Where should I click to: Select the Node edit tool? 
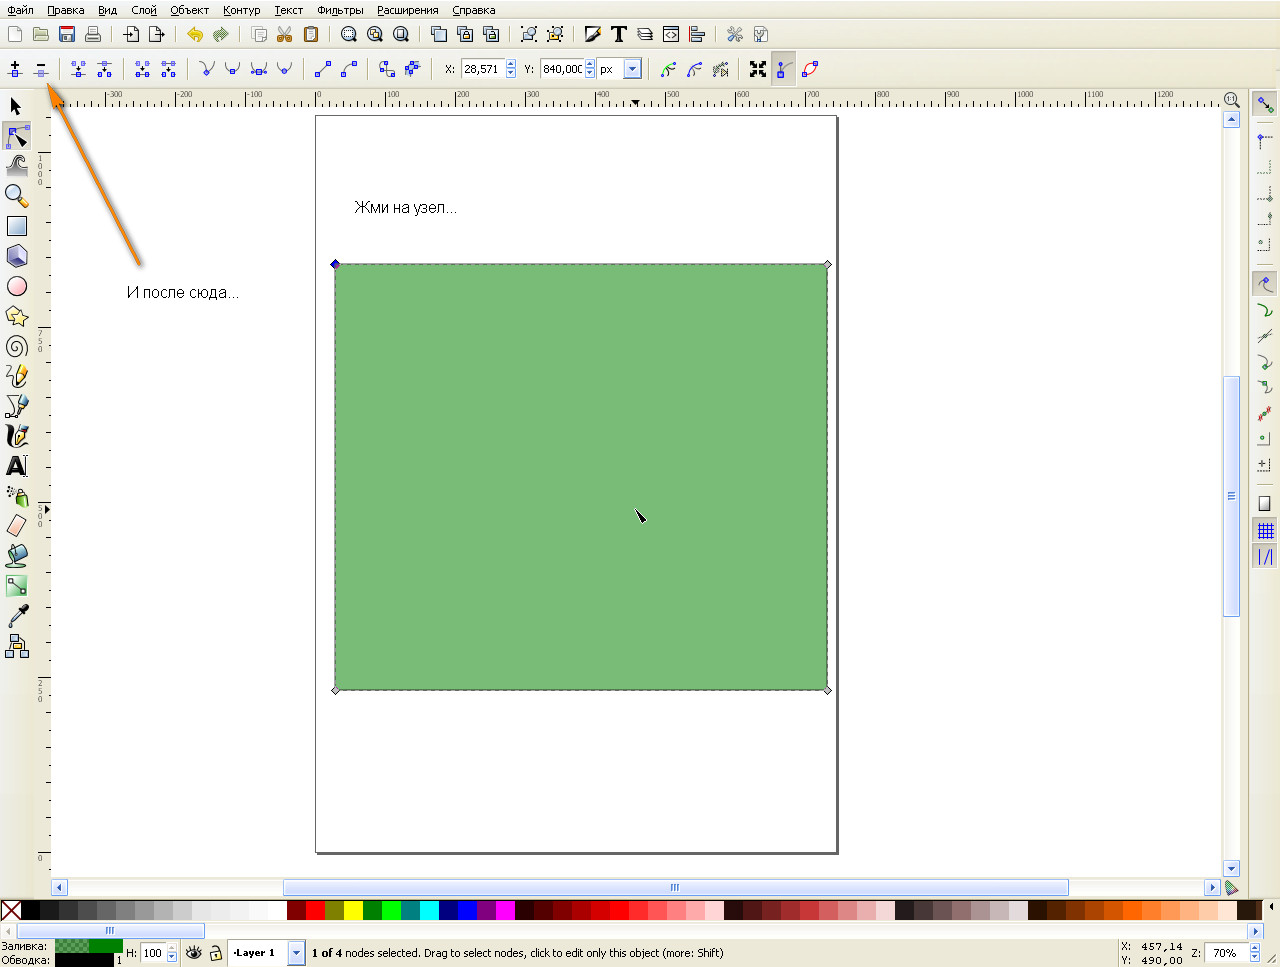tap(17, 136)
